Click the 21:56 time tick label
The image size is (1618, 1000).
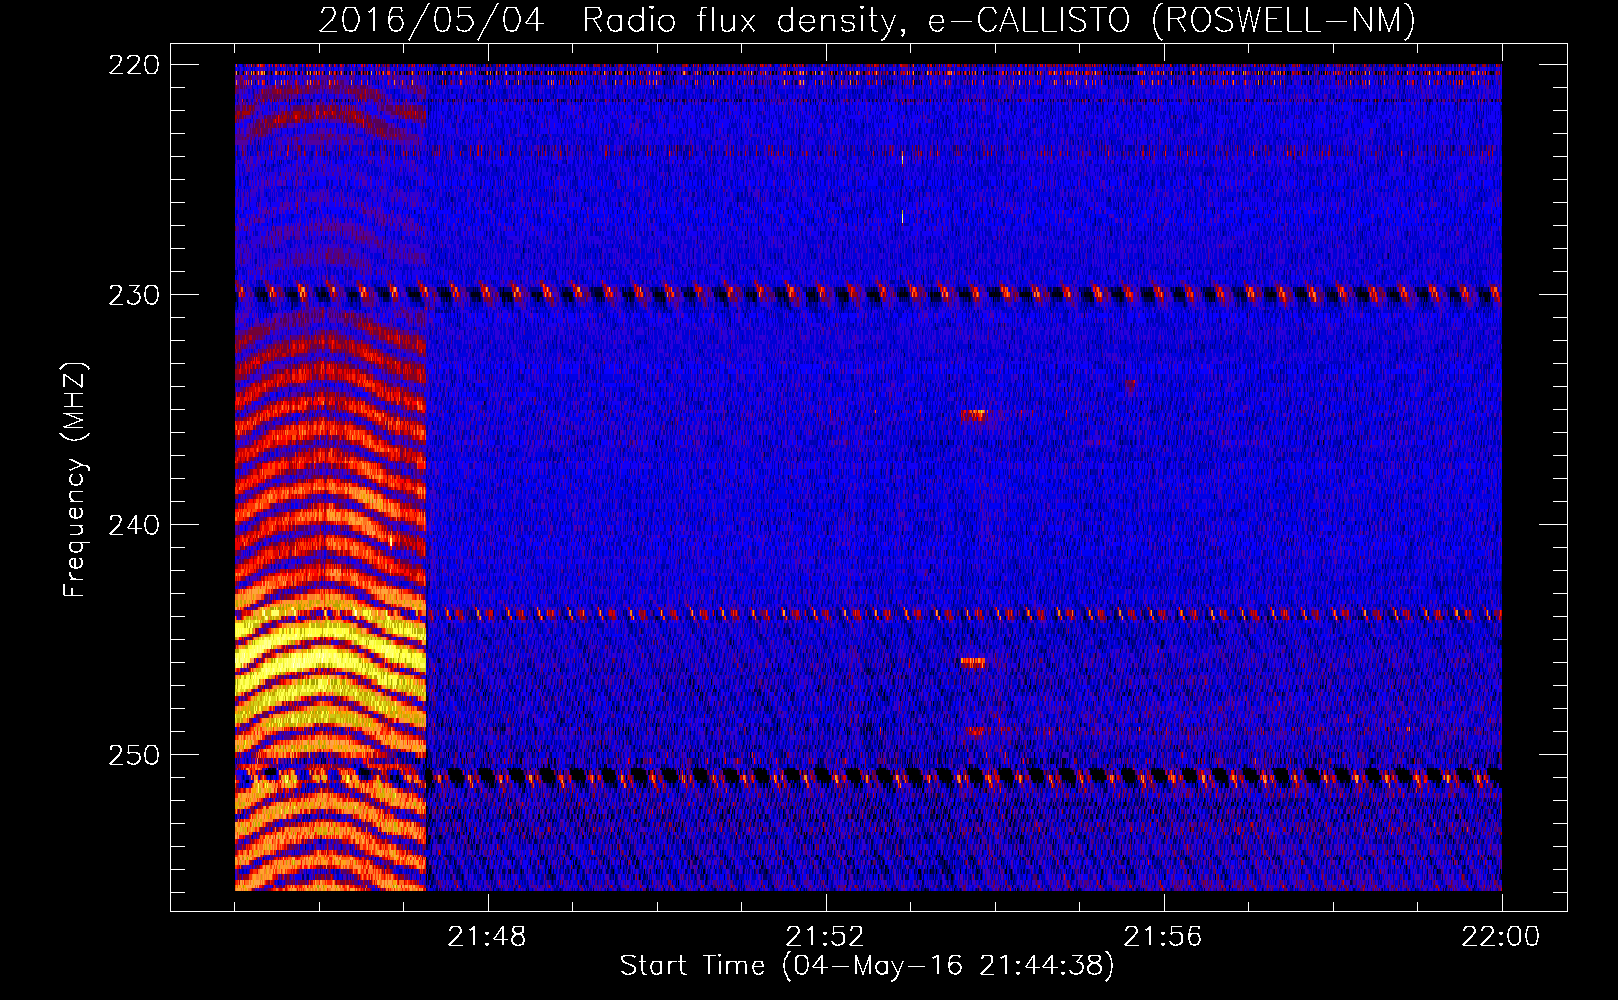(1163, 937)
